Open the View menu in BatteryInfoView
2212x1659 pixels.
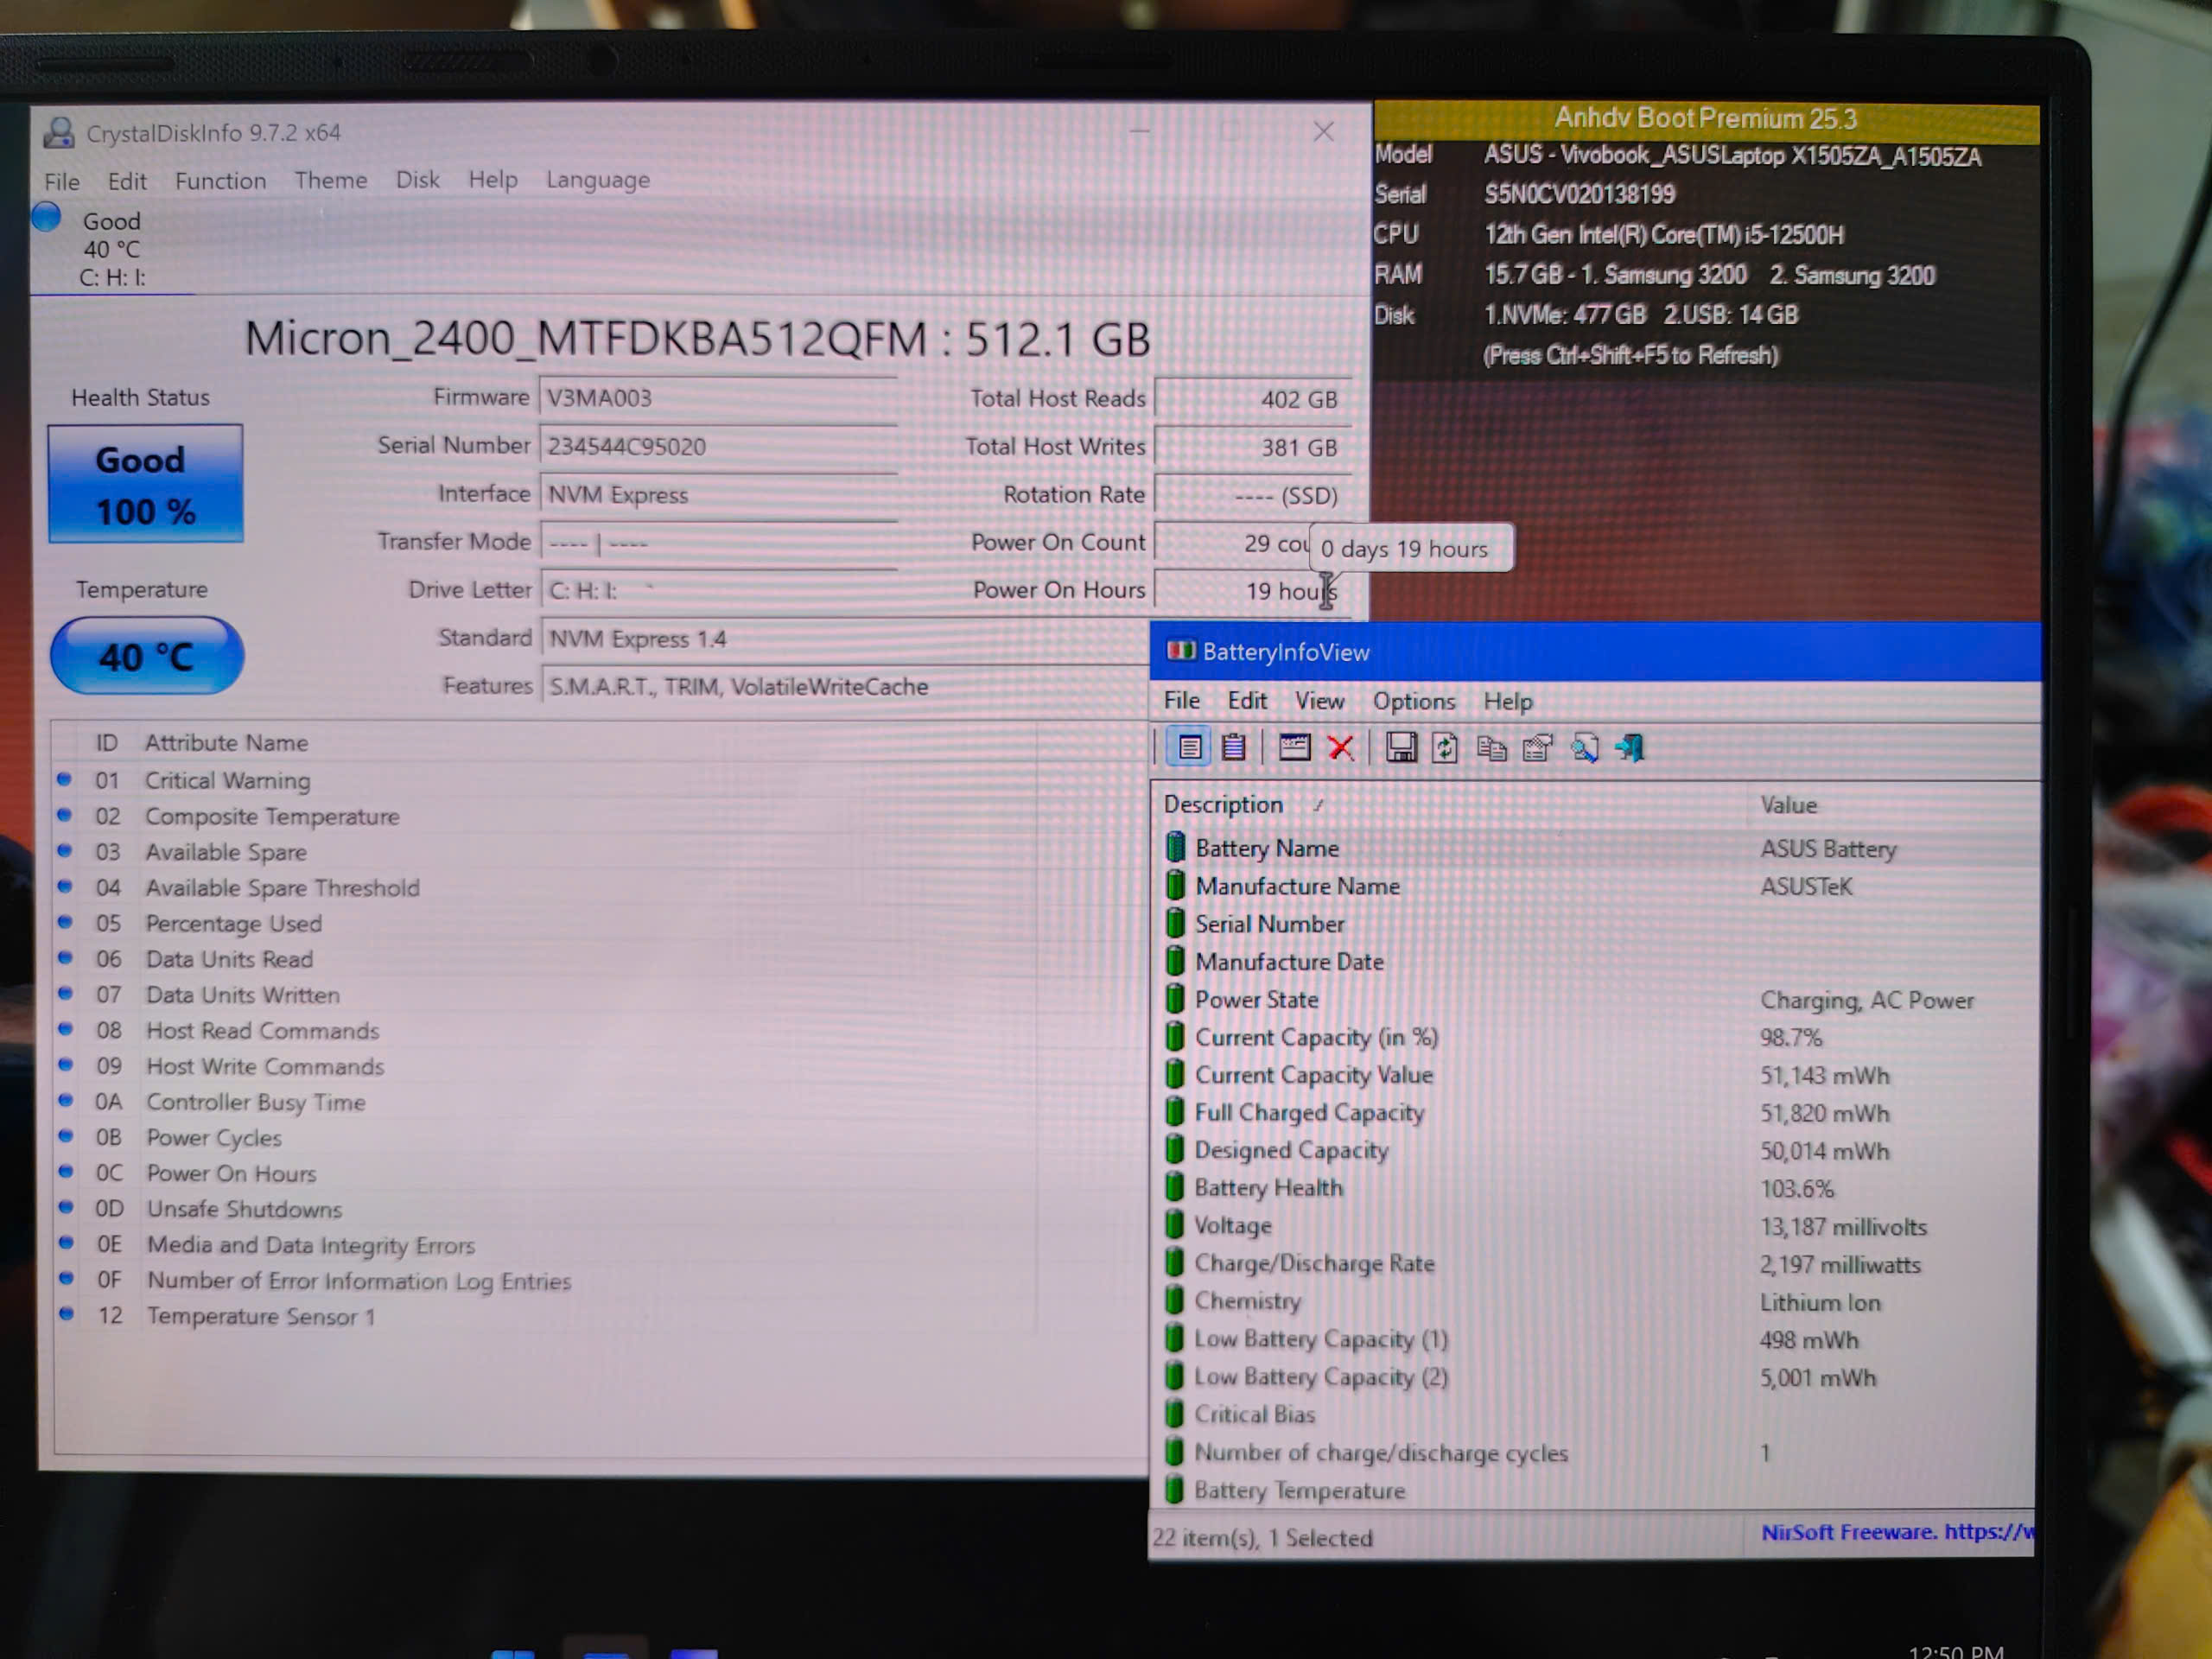tap(1319, 701)
